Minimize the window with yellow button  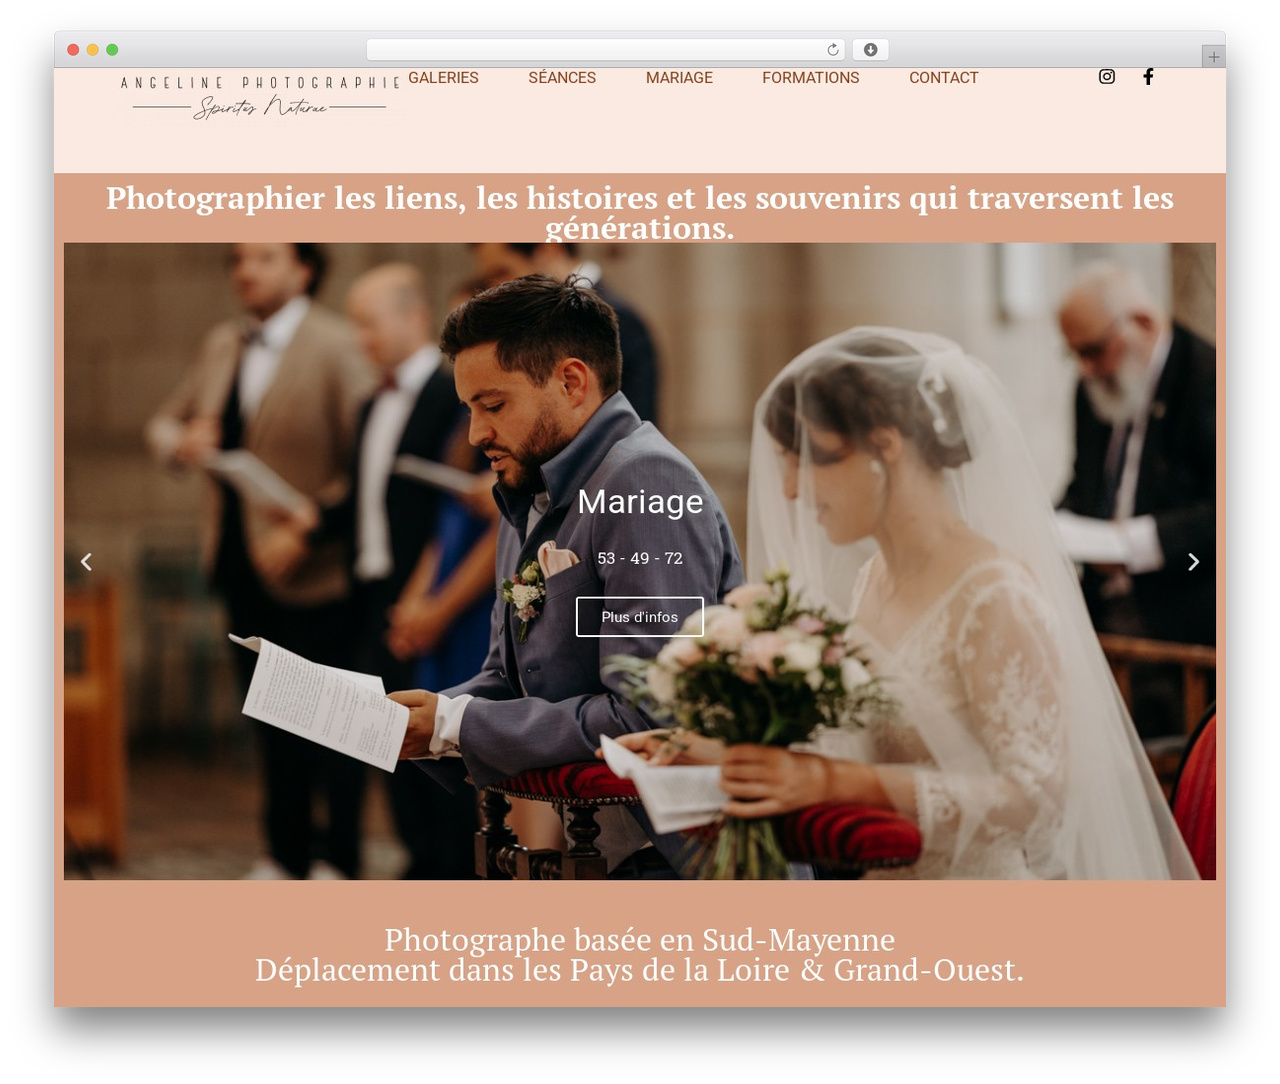93,50
